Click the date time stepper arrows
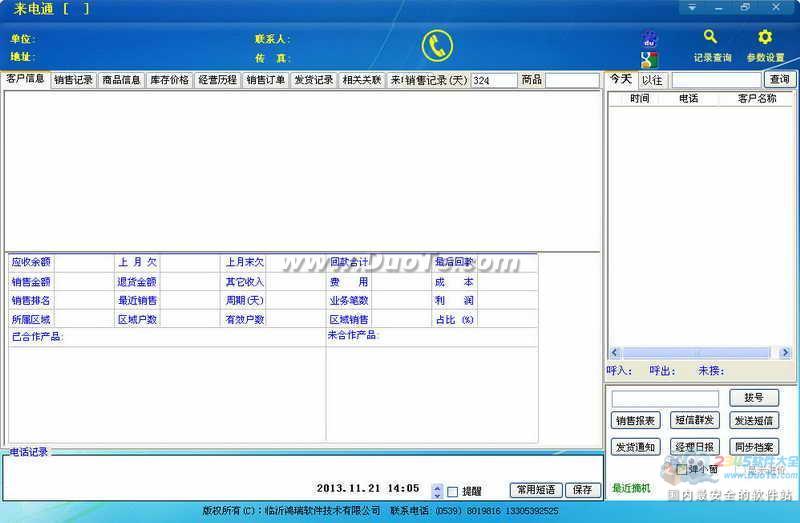Screen dimensions: 800x523 coord(437,491)
